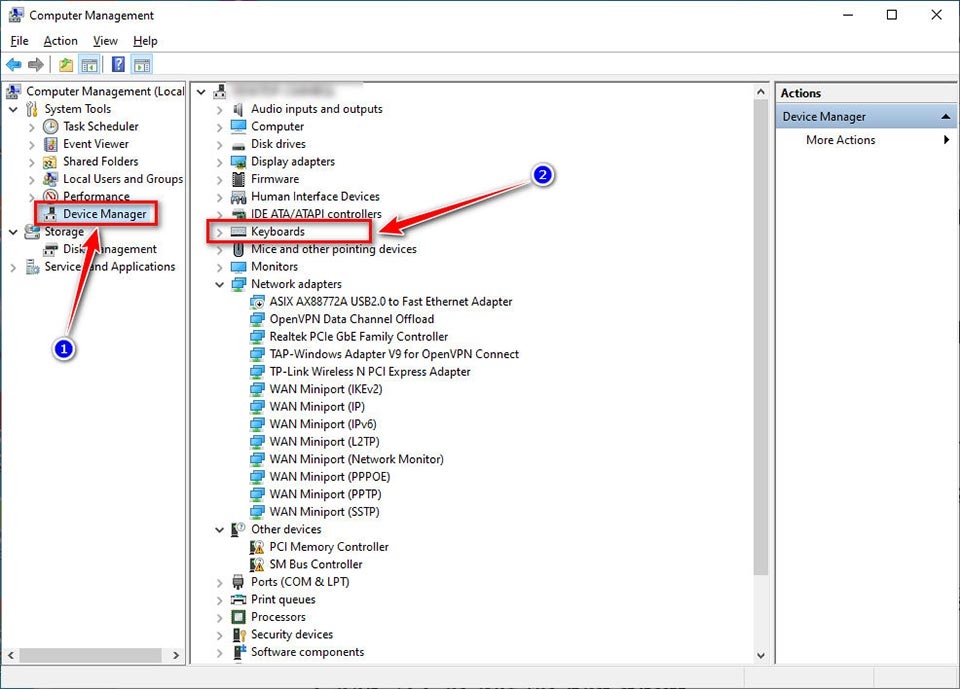Click the Print queues printer icon

(238, 600)
